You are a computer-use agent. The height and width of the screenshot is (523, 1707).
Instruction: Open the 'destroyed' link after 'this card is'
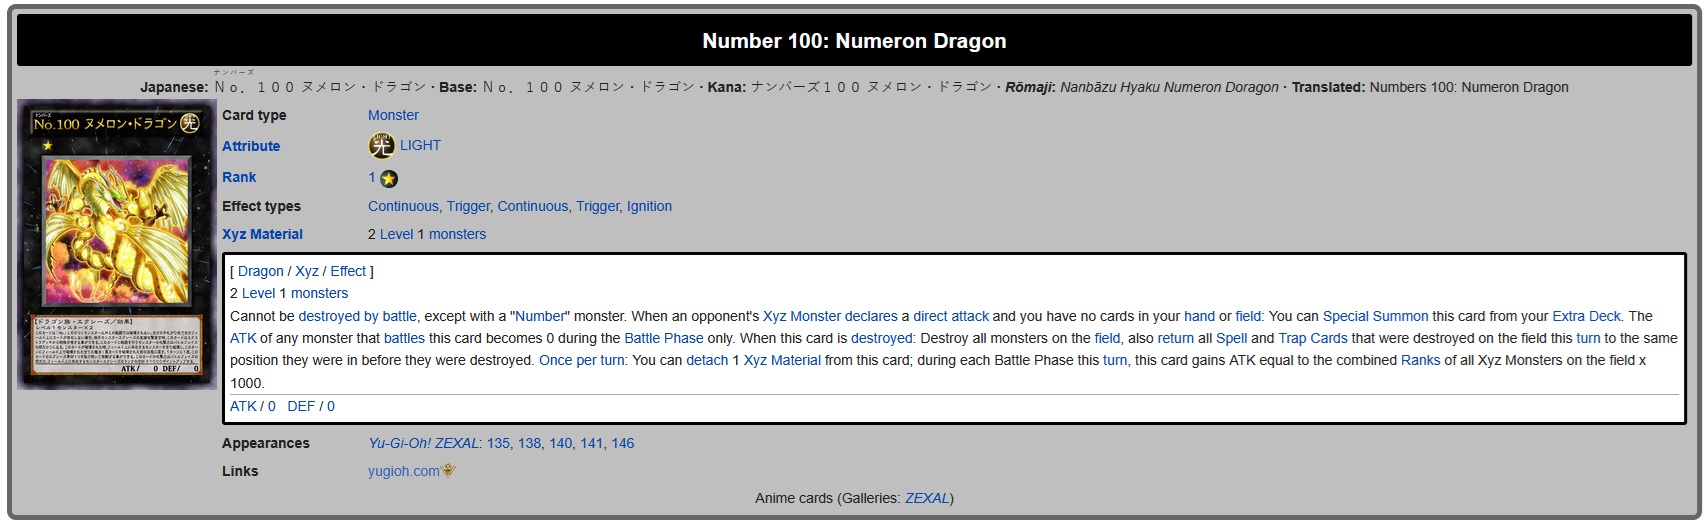[882, 338]
